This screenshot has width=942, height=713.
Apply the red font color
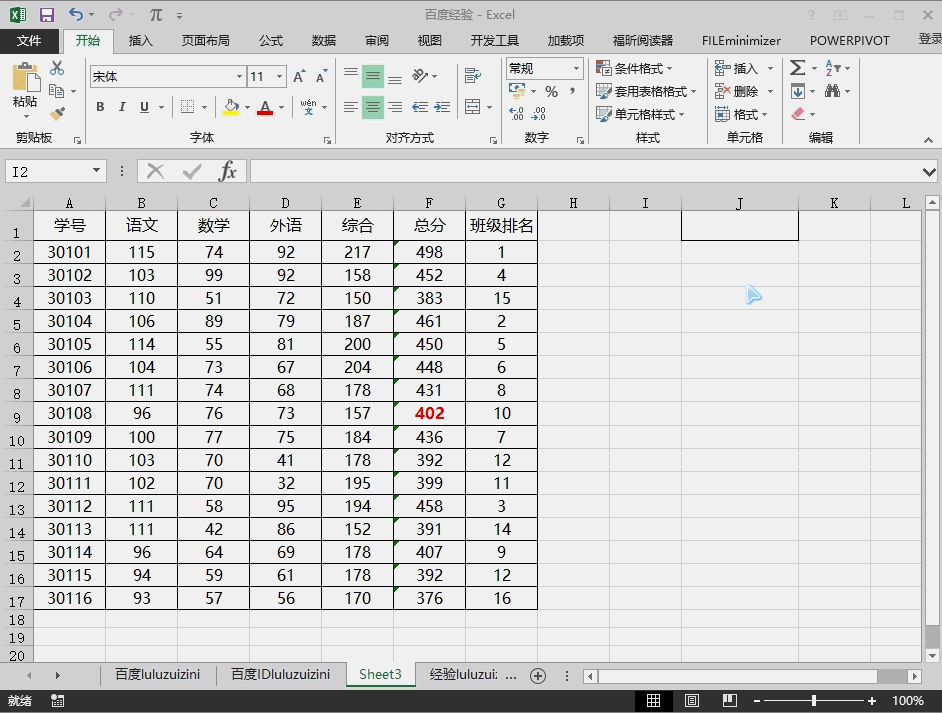[265, 107]
